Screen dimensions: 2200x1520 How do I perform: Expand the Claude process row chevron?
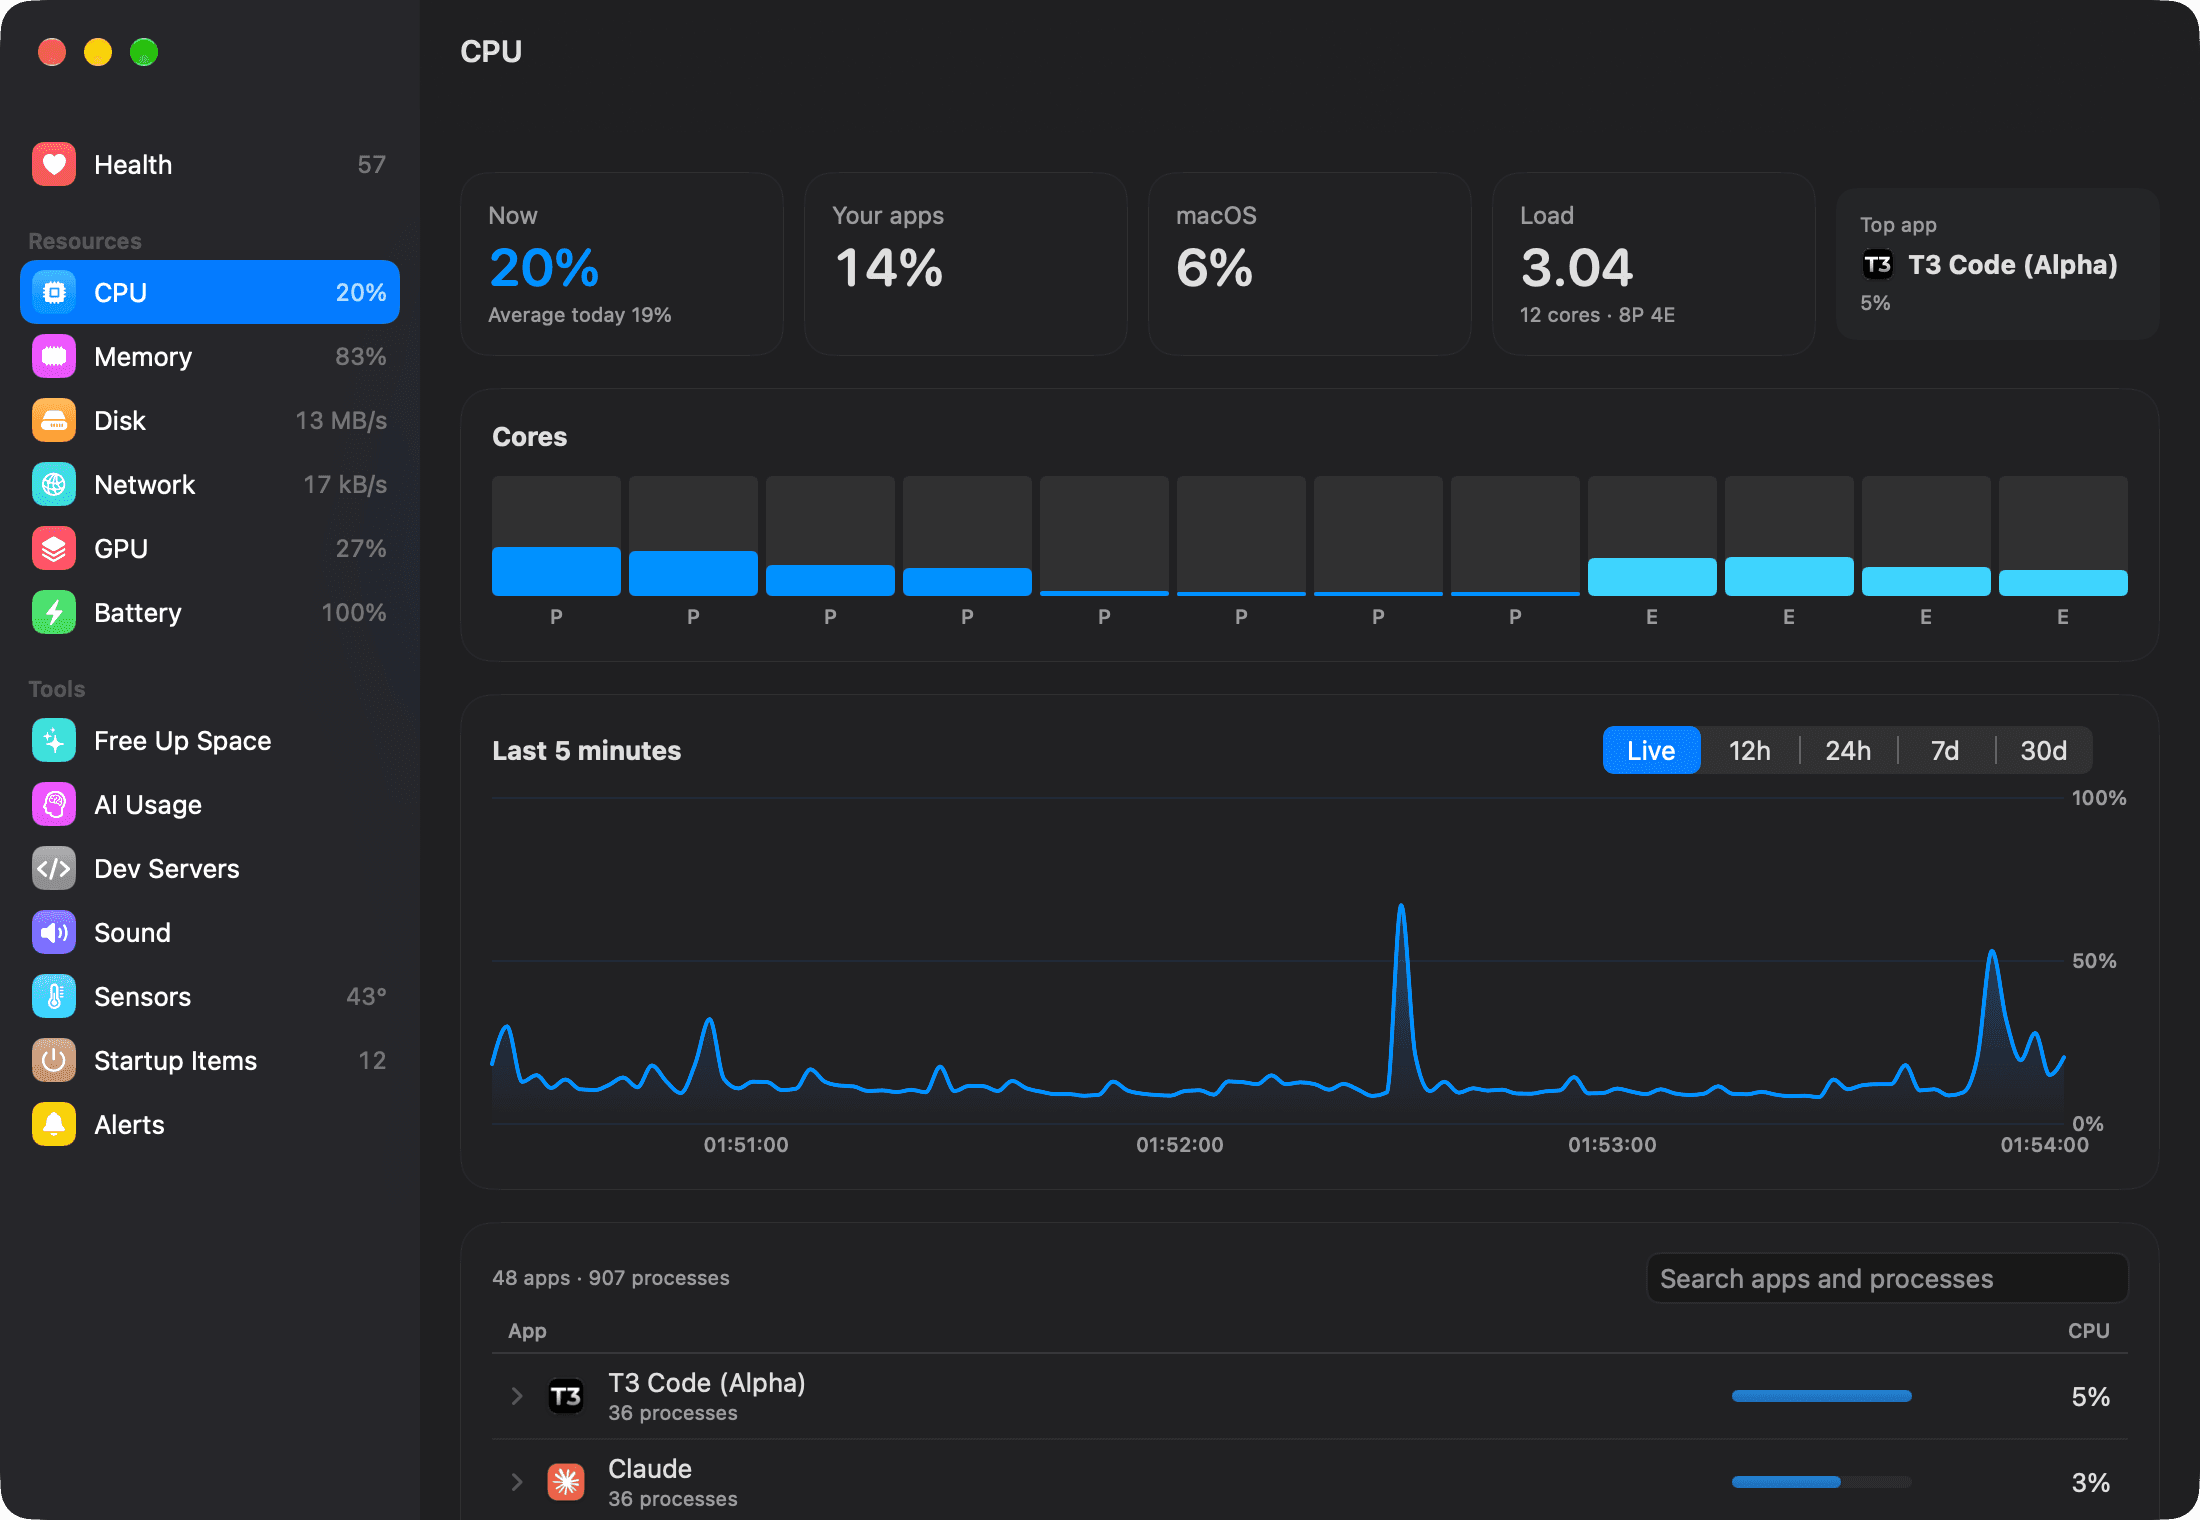(x=517, y=1482)
